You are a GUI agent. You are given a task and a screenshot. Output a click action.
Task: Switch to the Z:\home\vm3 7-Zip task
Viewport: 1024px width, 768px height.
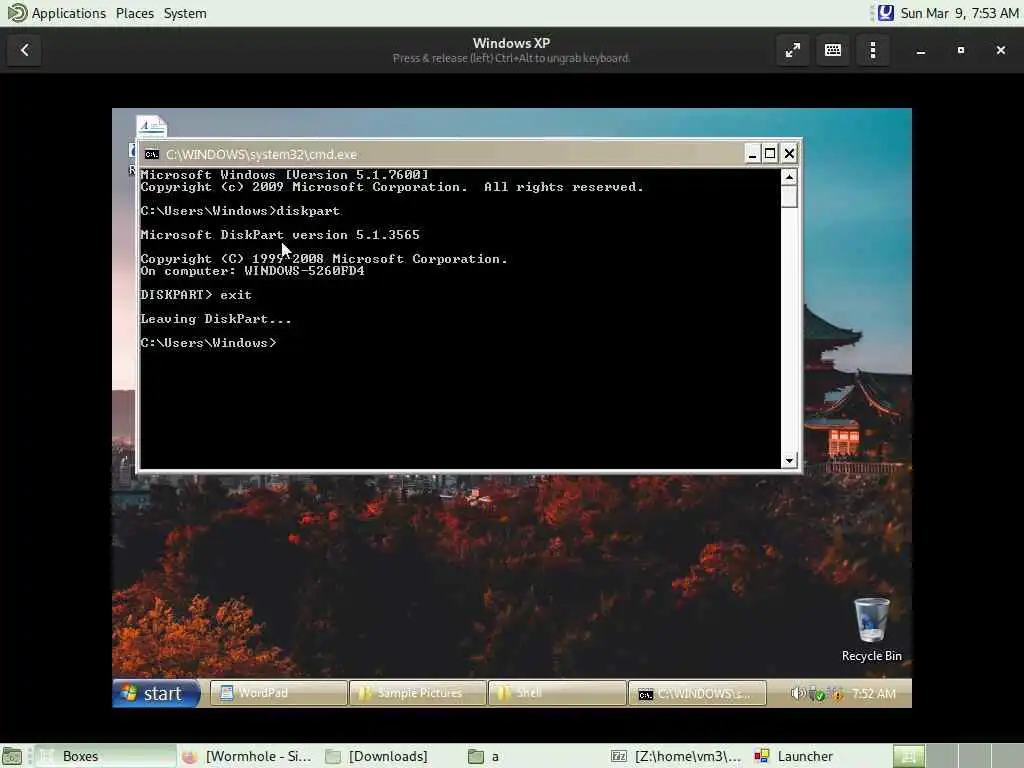[x=677, y=756]
